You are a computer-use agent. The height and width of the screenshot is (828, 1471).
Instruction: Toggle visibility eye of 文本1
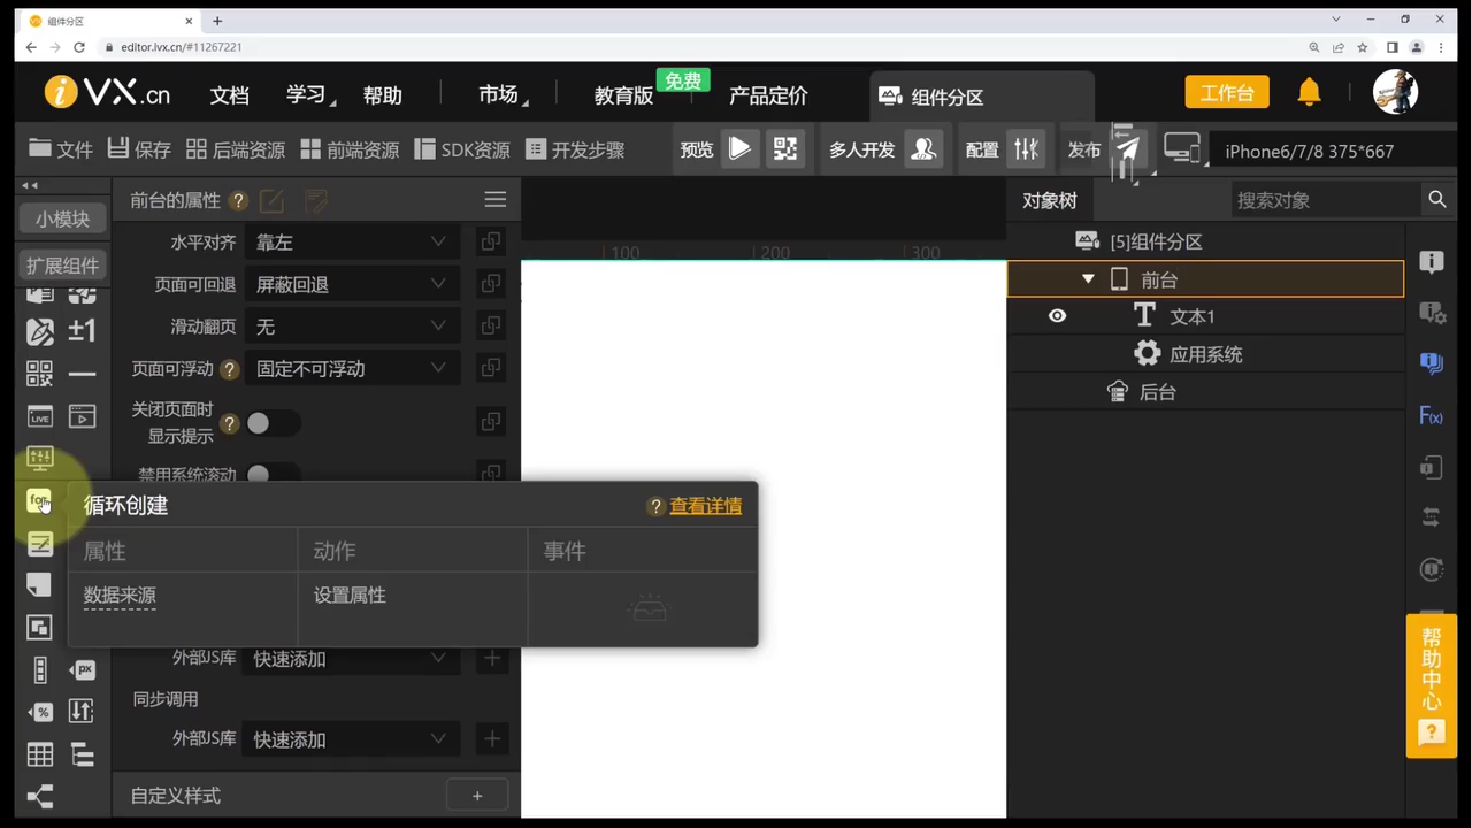click(x=1057, y=316)
